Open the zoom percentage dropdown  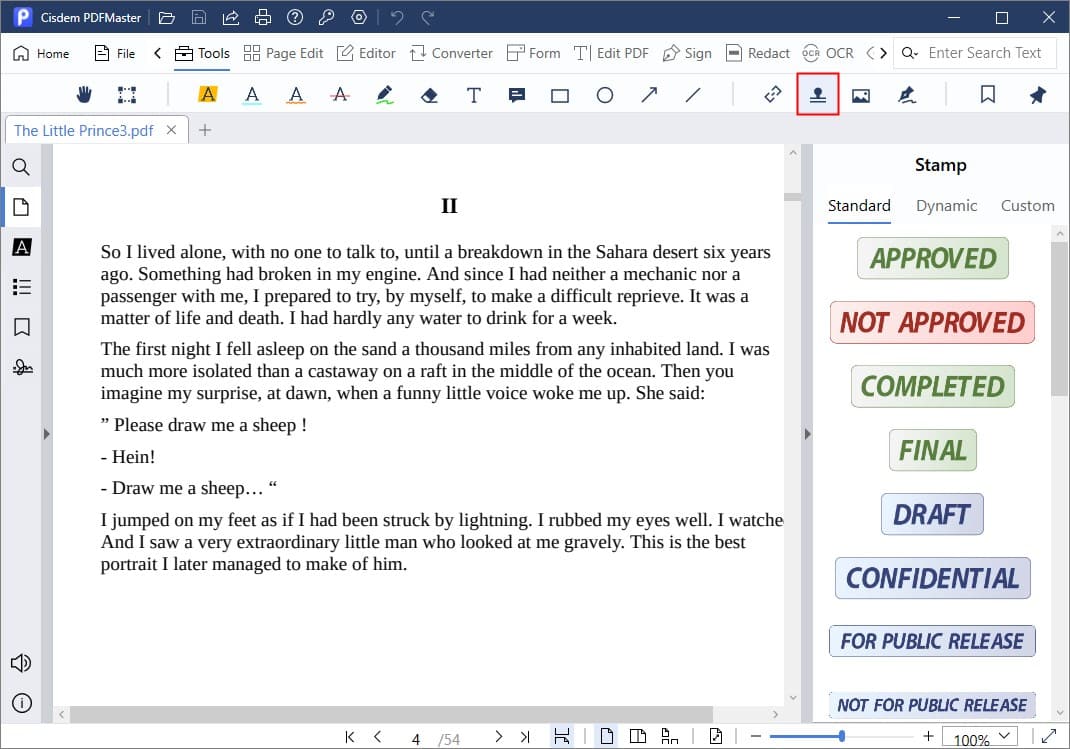pos(979,737)
